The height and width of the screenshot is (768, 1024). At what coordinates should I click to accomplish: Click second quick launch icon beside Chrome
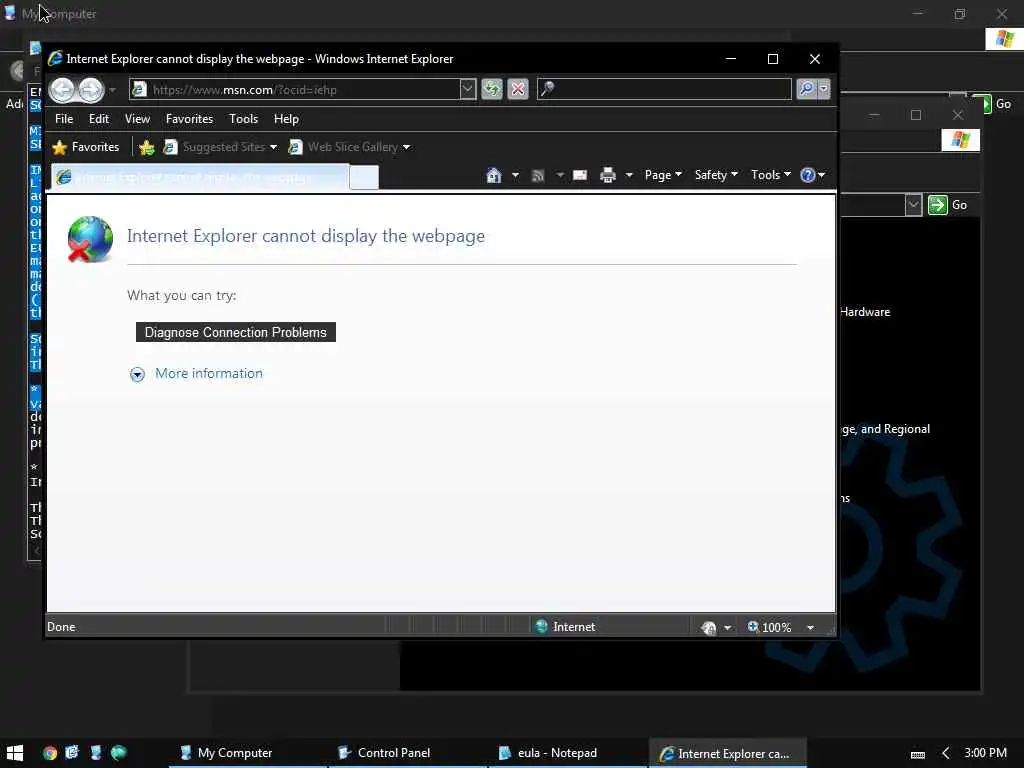72,752
